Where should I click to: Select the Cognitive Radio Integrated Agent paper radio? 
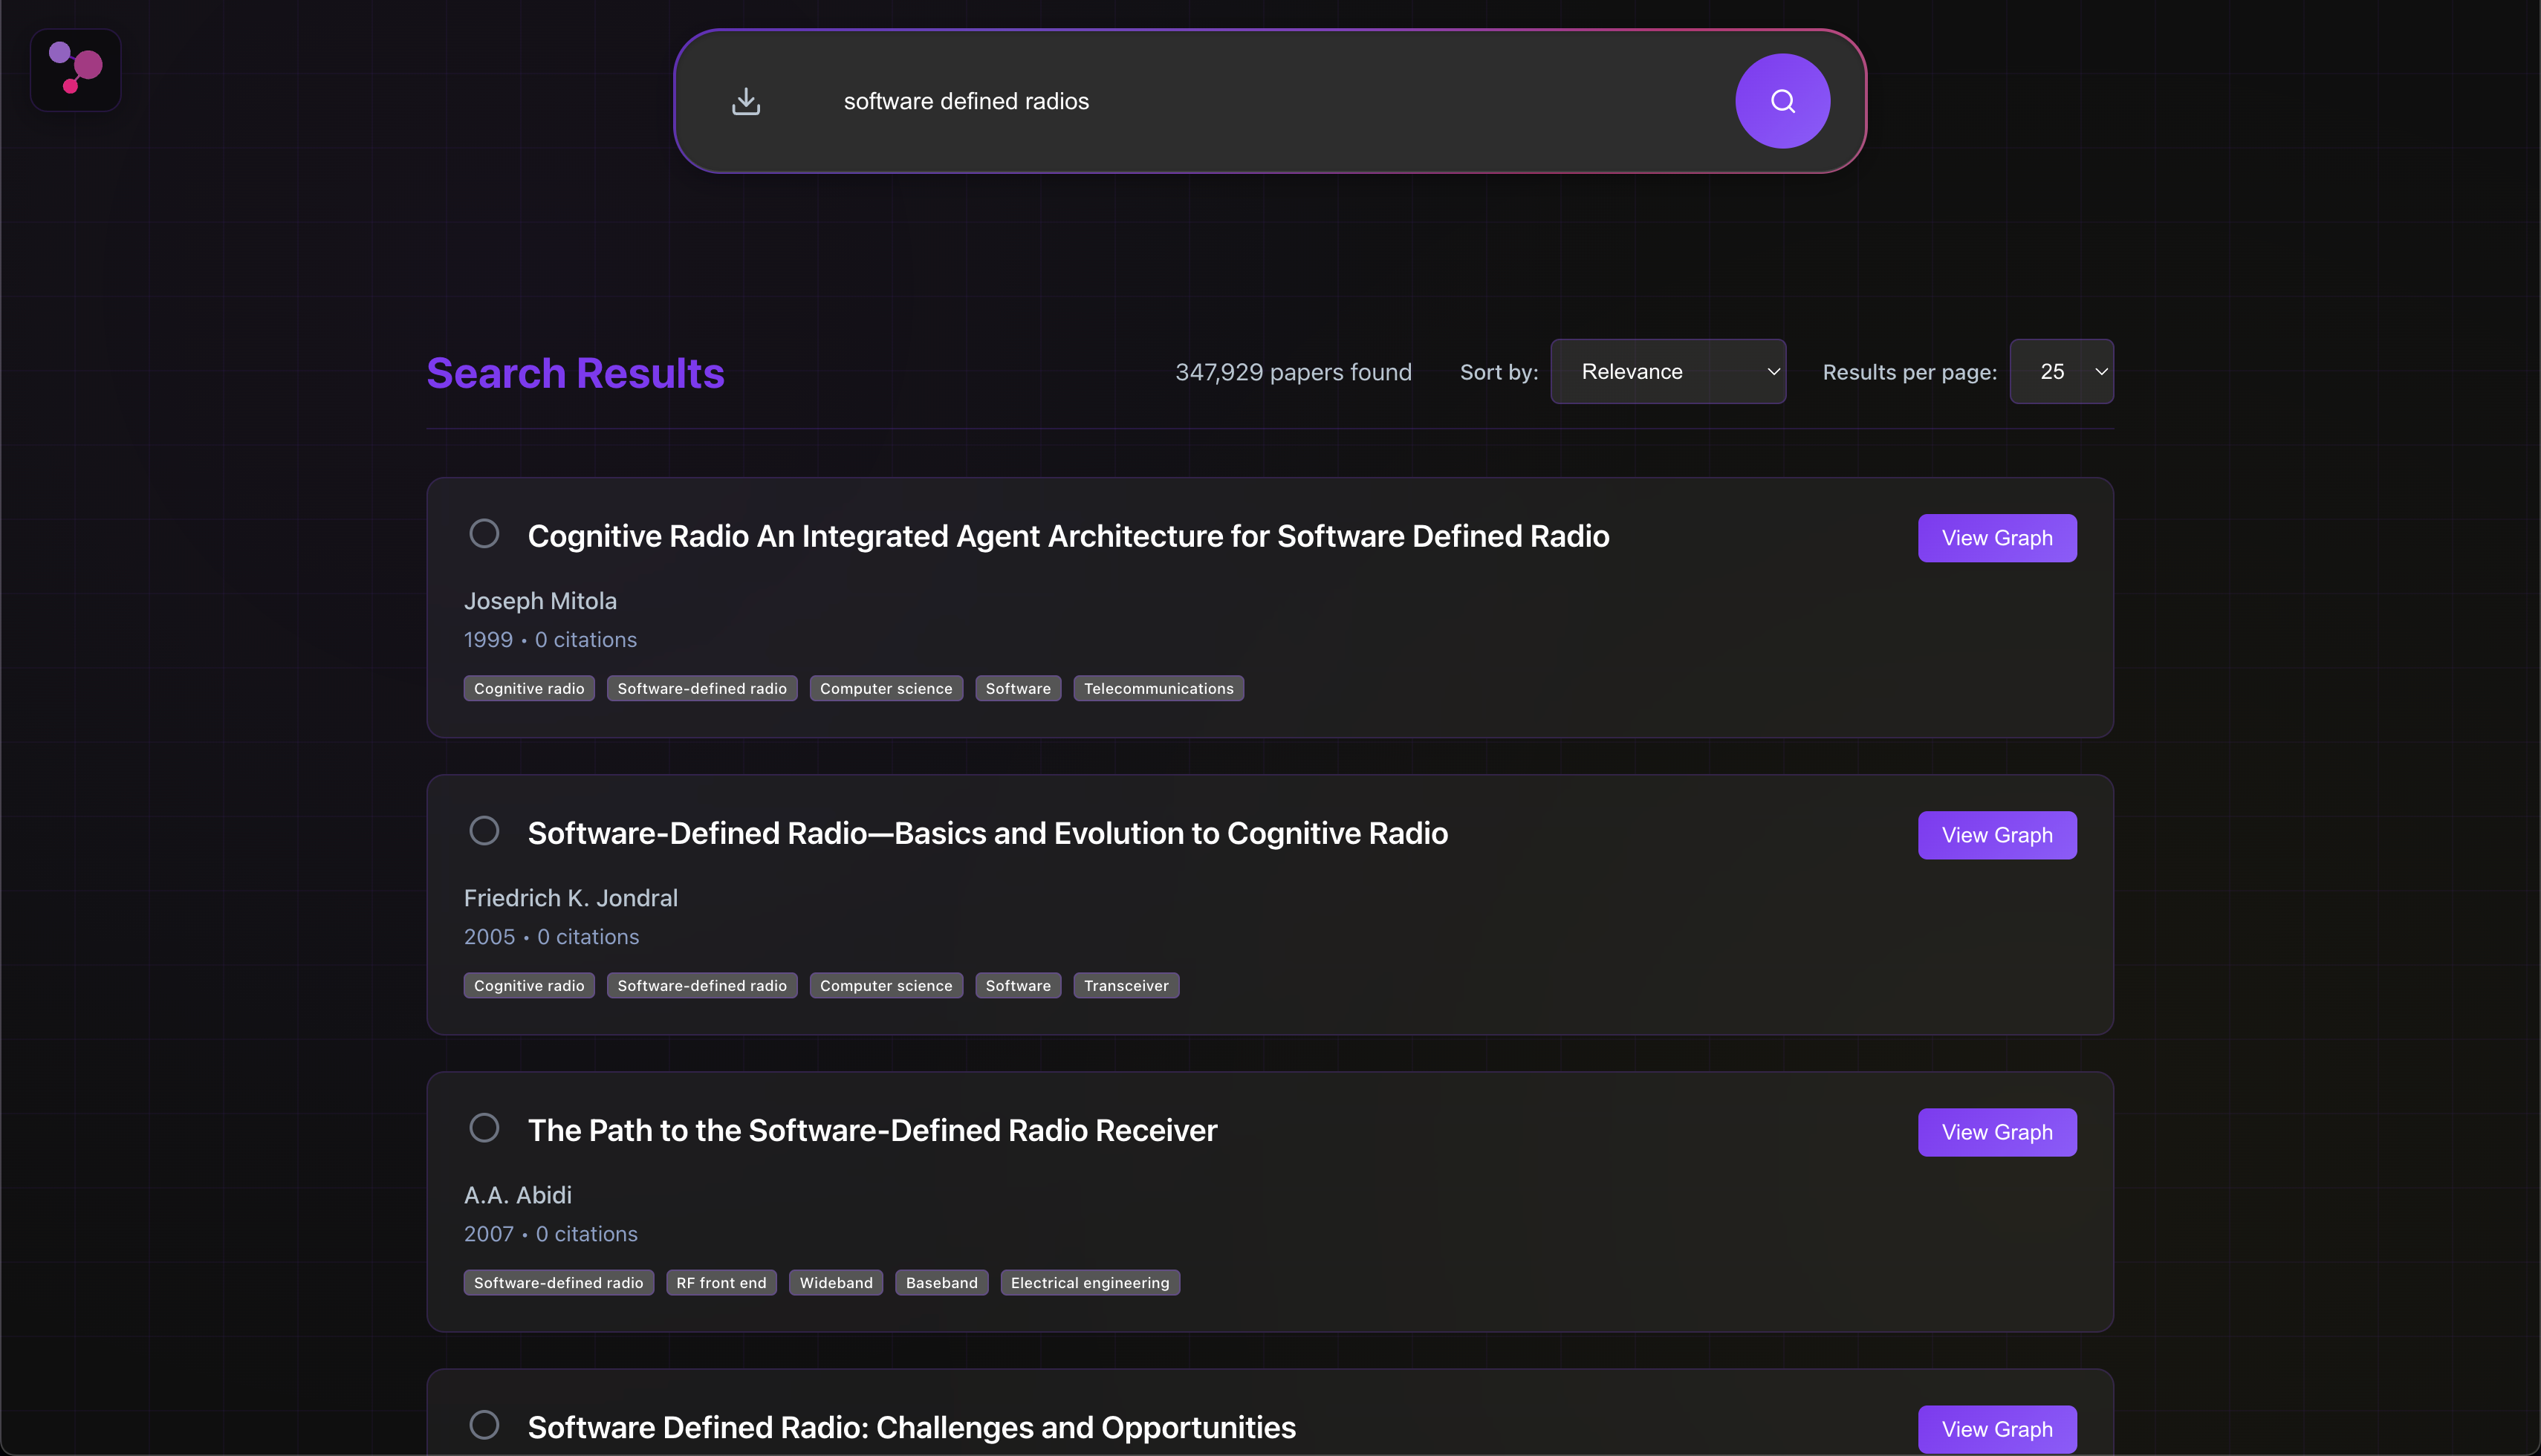point(484,534)
